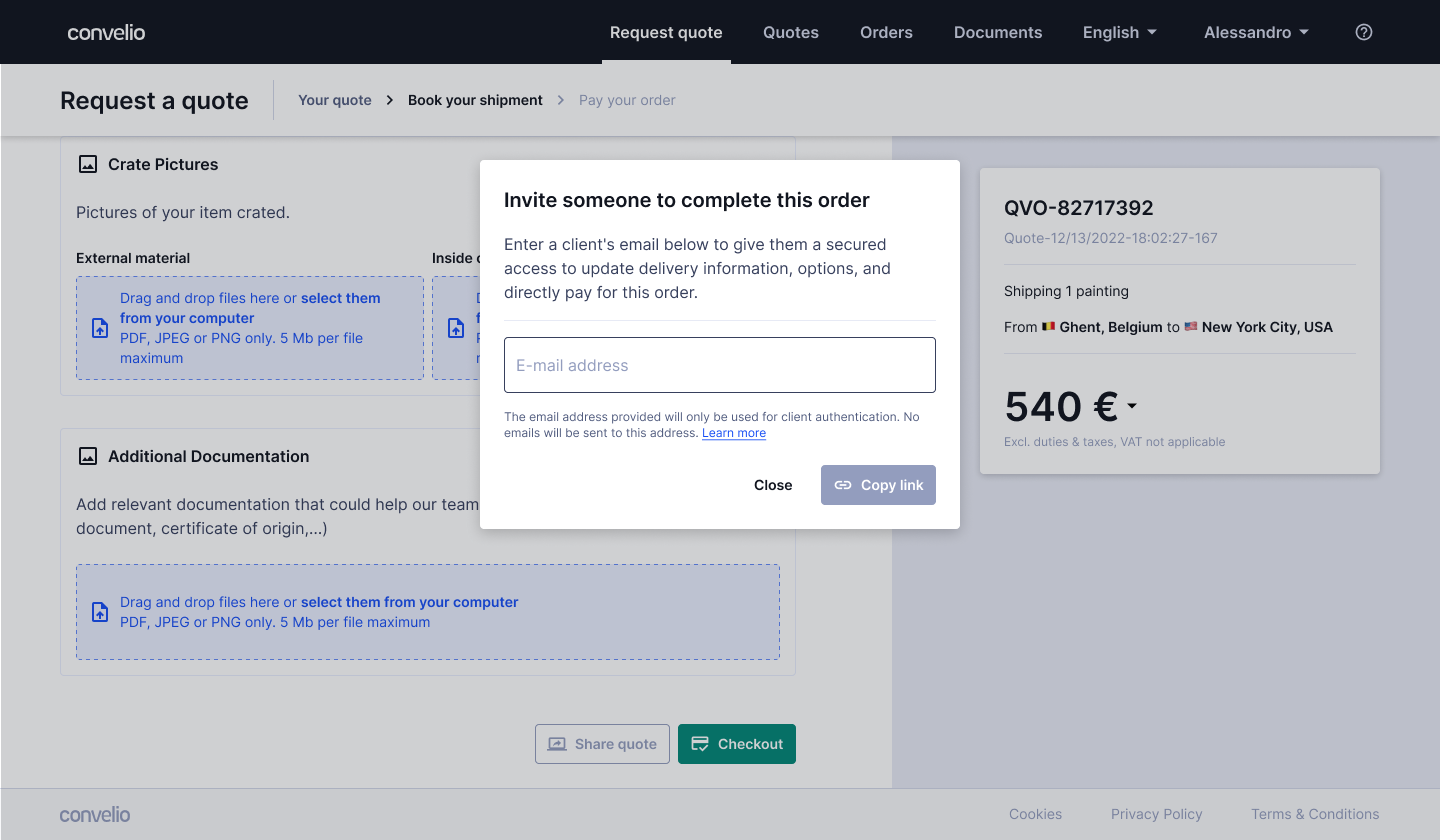
Task: Open the Documents menu item
Action: point(998,32)
